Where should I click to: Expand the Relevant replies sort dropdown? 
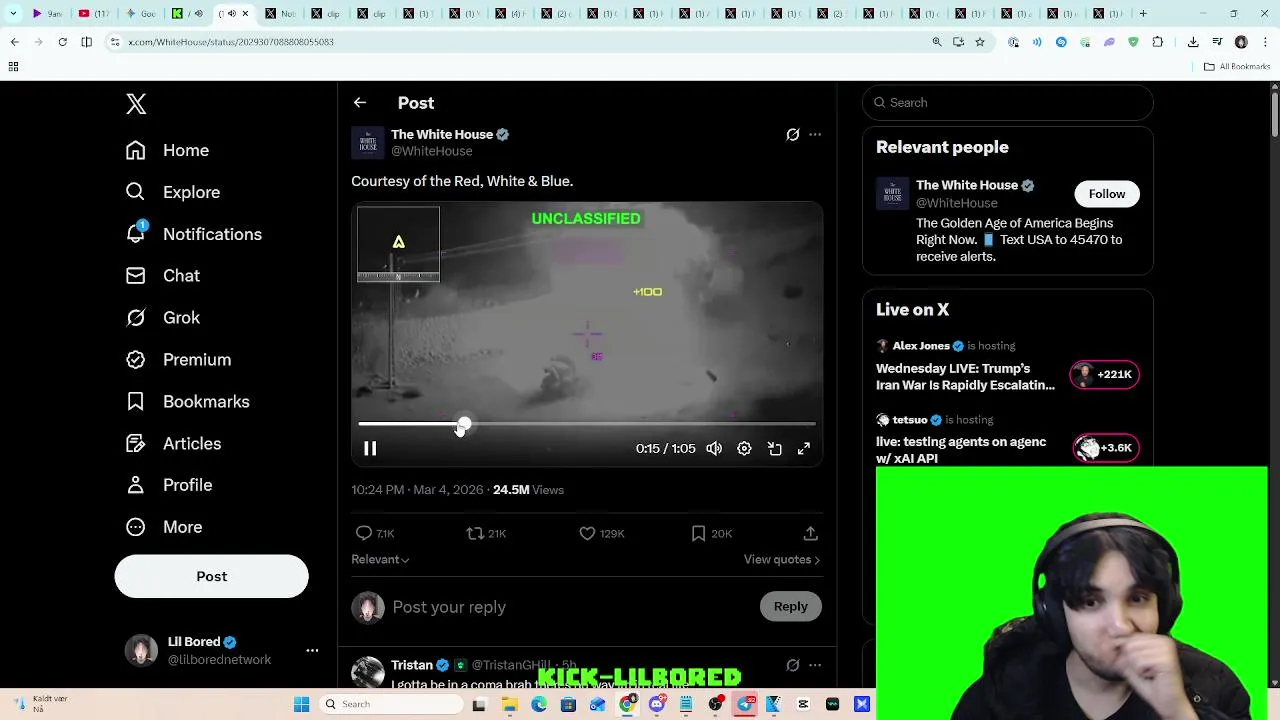(380, 560)
